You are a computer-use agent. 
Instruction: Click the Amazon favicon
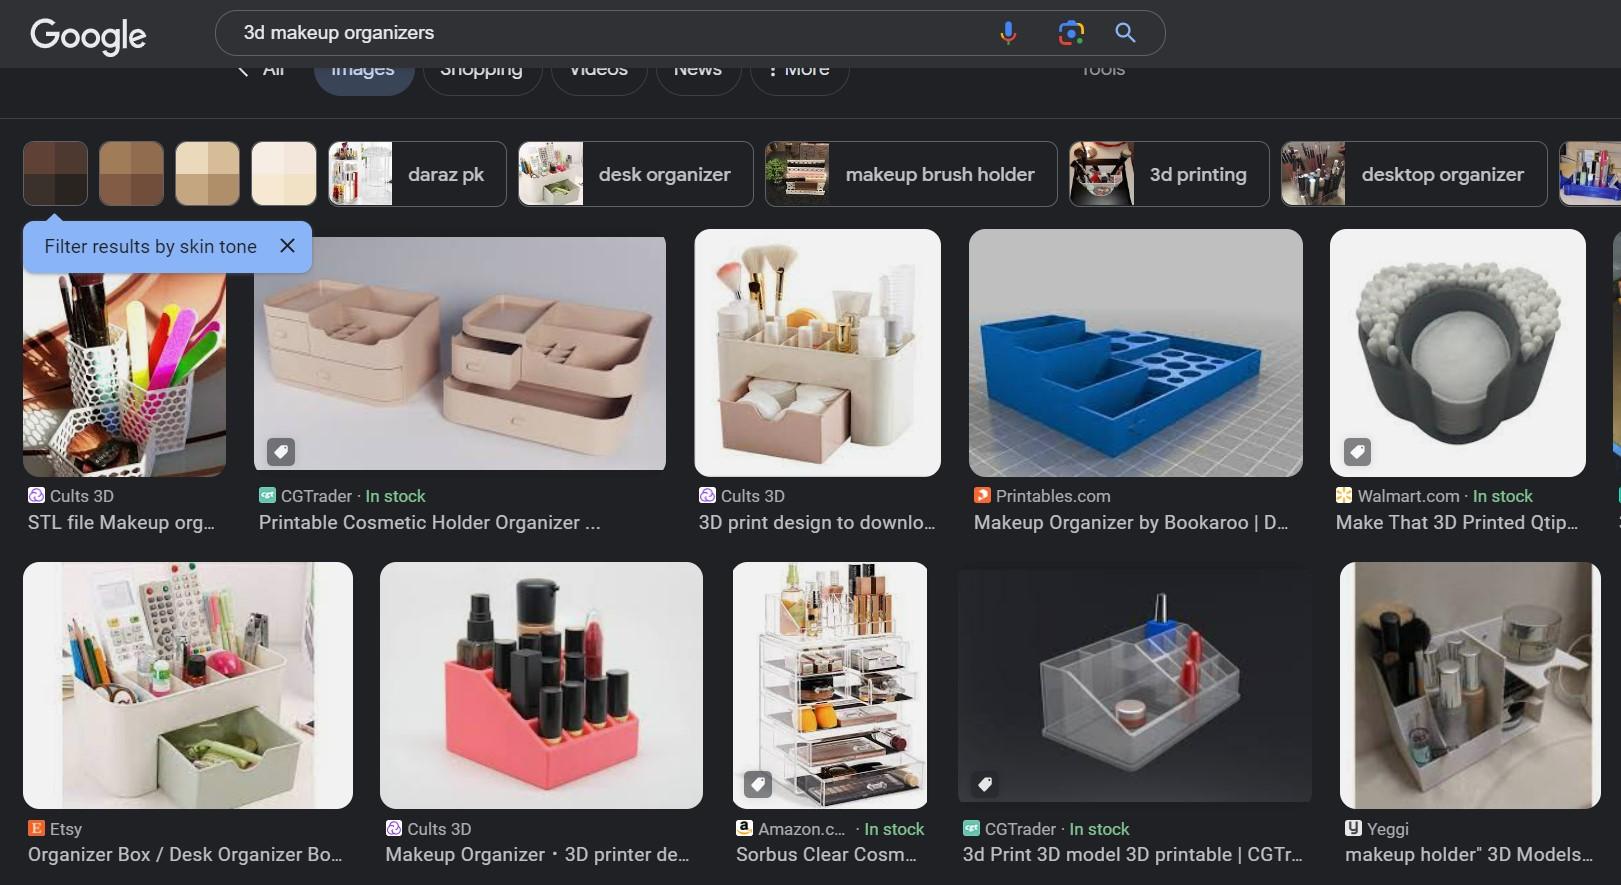click(744, 829)
